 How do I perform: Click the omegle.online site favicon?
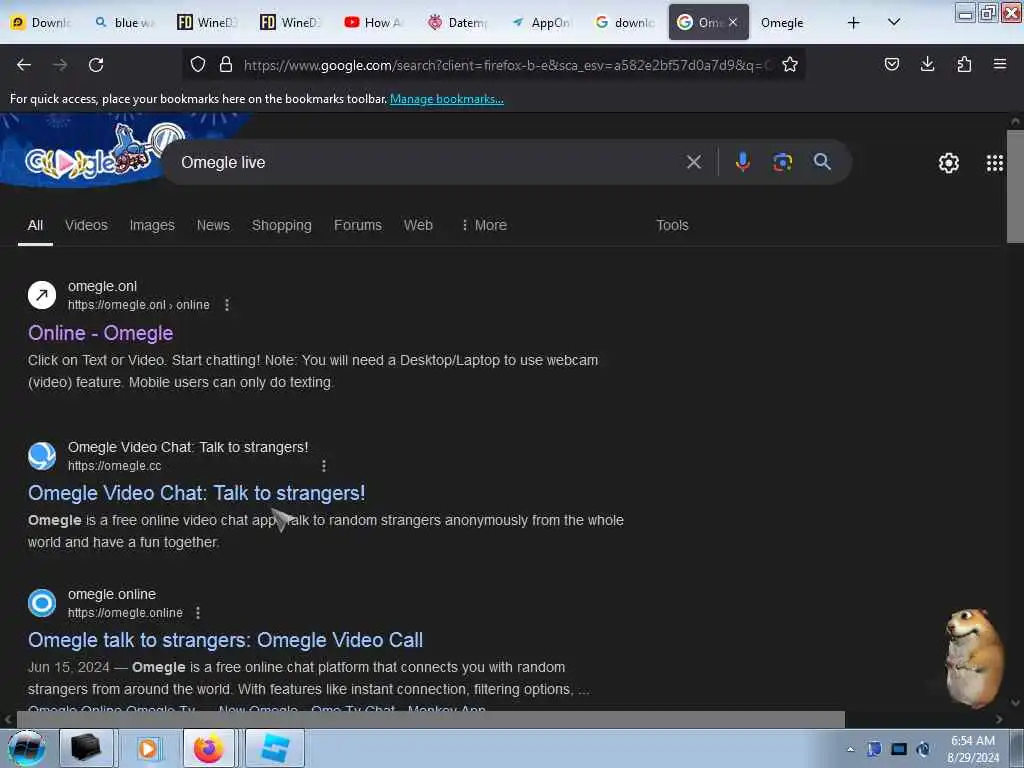(x=42, y=603)
